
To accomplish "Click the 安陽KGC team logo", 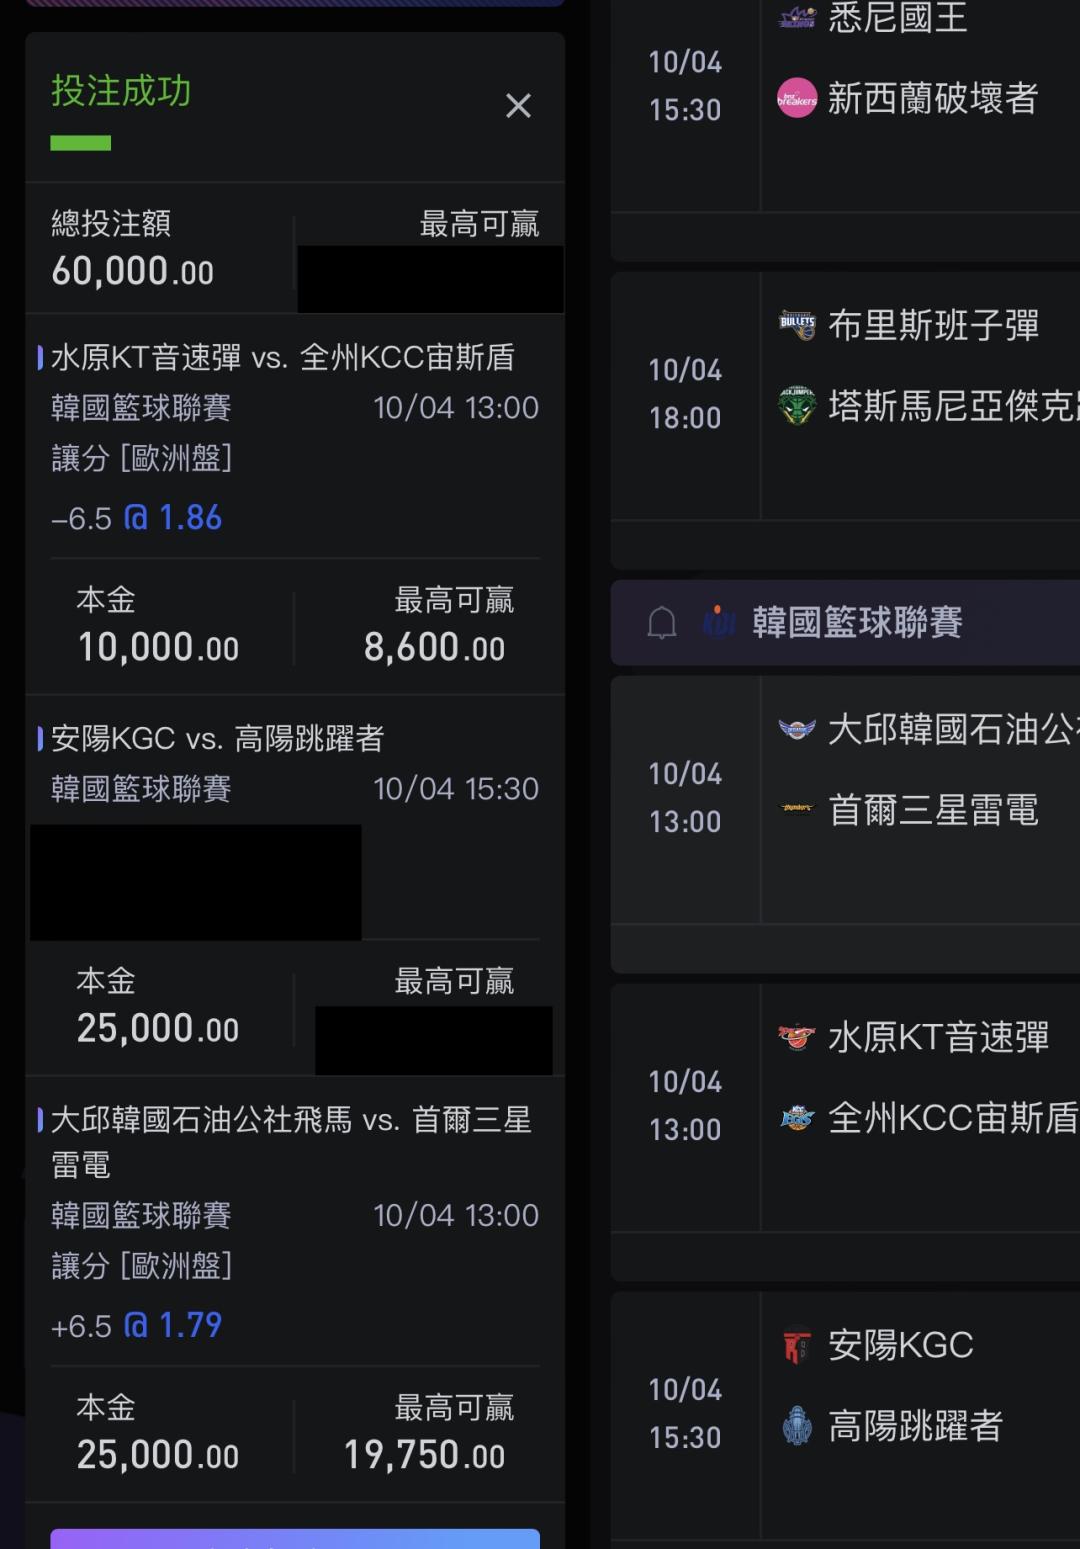I will pos(797,1345).
